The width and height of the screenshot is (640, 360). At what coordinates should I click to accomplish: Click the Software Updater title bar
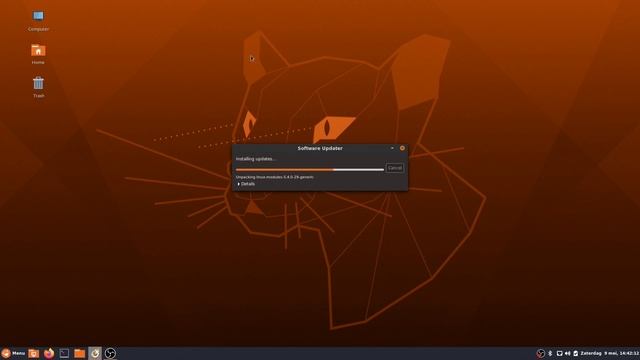[x=320, y=148]
